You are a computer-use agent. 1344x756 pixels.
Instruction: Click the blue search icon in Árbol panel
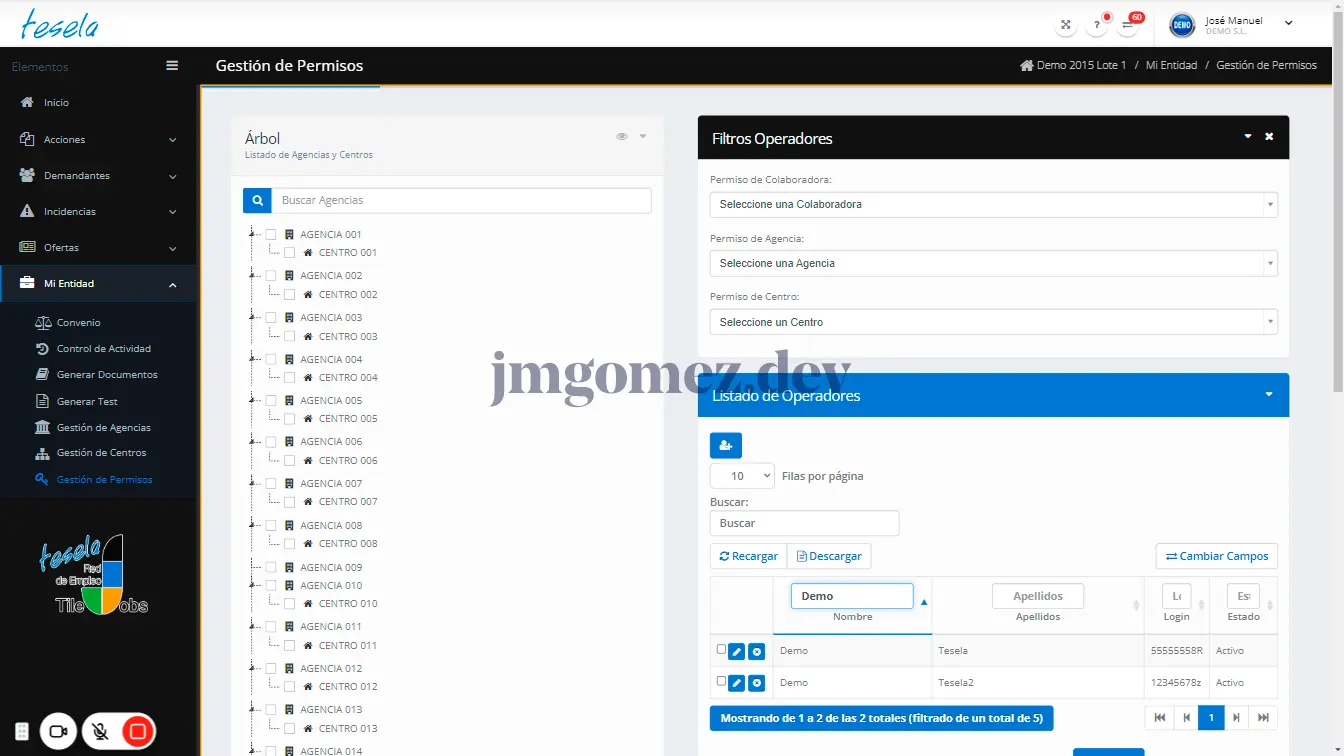pos(257,201)
